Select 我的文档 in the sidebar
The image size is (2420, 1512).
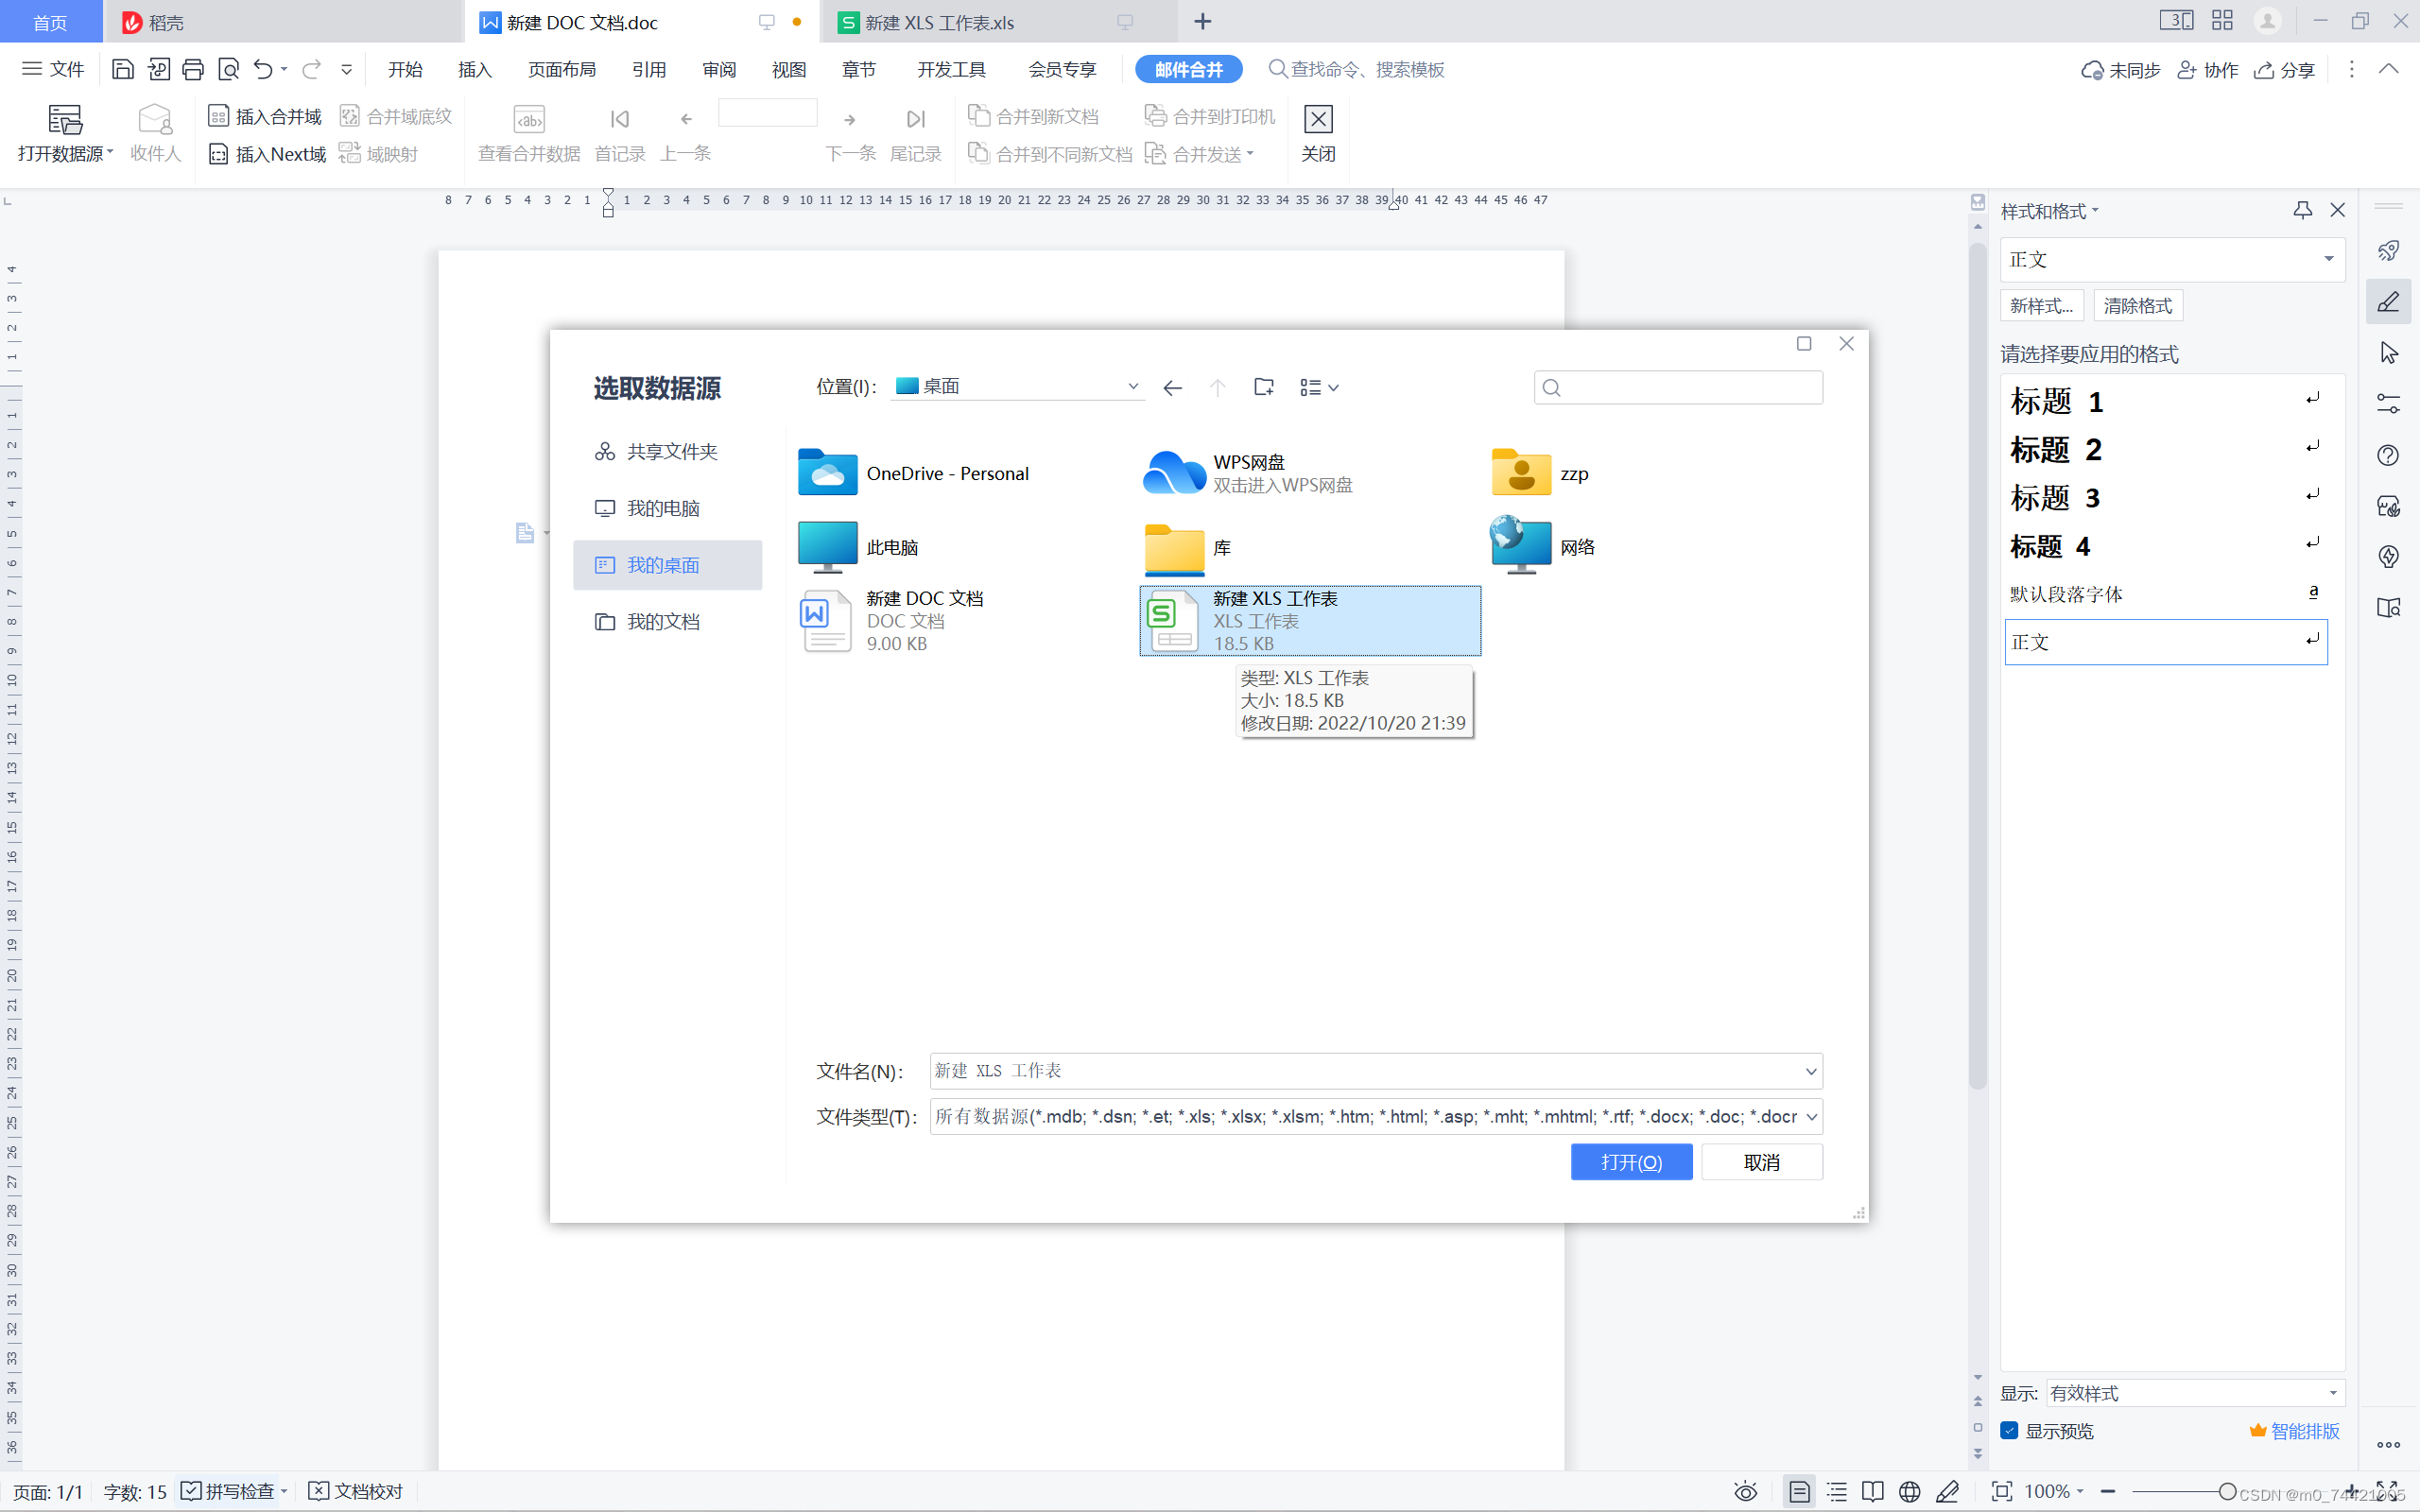[x=662, y=621]
